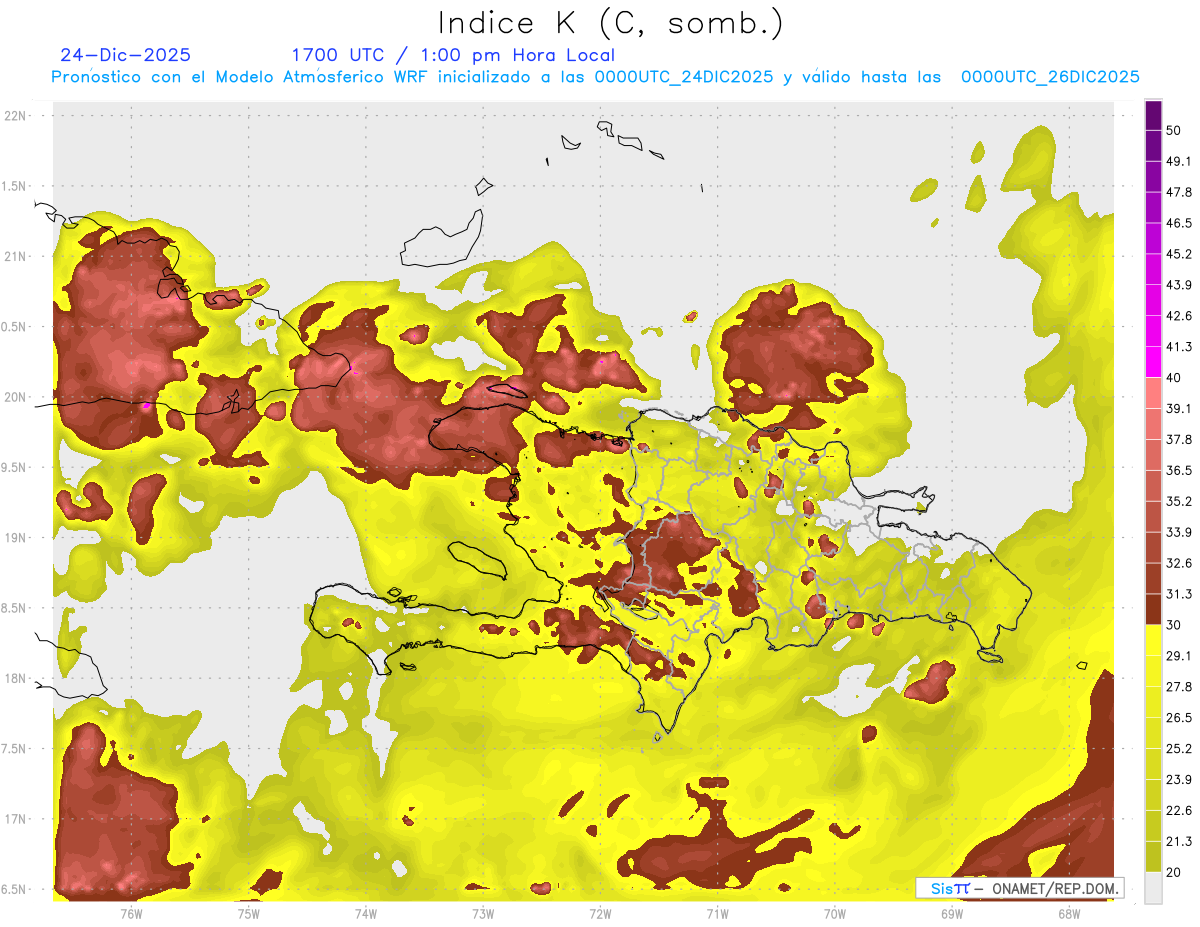Click the '39.1' color bar label
This screenshot has width=1200, height=927.
pyautogui.click(x=1179, y=408)
